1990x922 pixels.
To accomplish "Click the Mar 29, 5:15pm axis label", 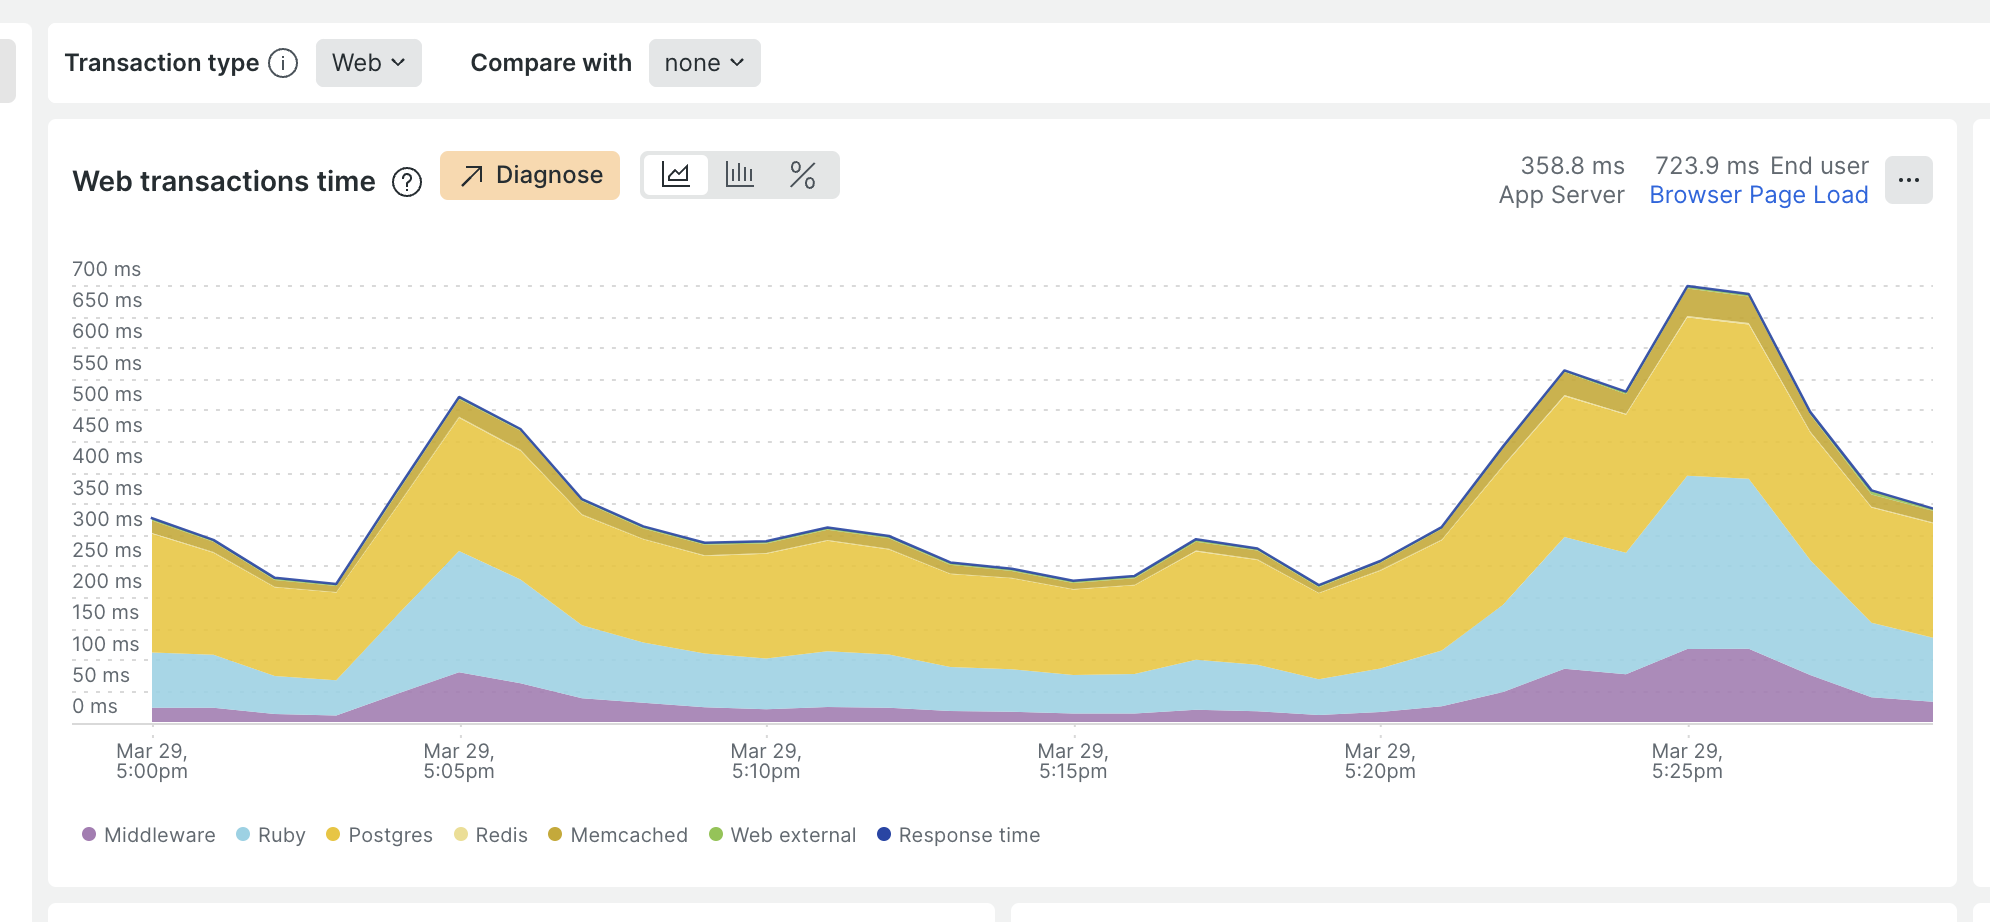I will 1073,761.
